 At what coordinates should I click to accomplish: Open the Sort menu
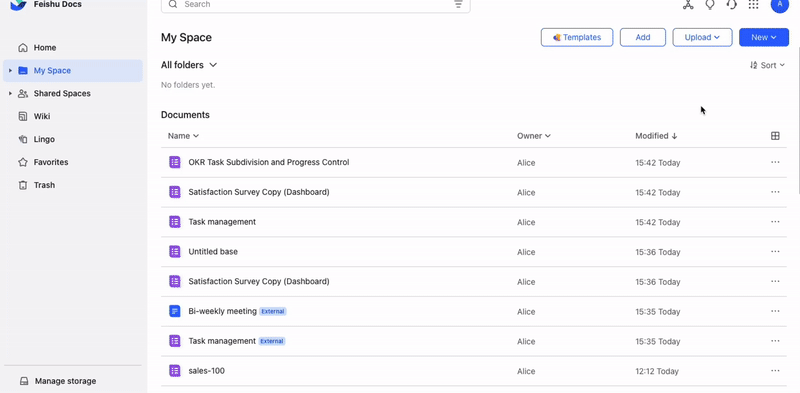pos(767,65)
